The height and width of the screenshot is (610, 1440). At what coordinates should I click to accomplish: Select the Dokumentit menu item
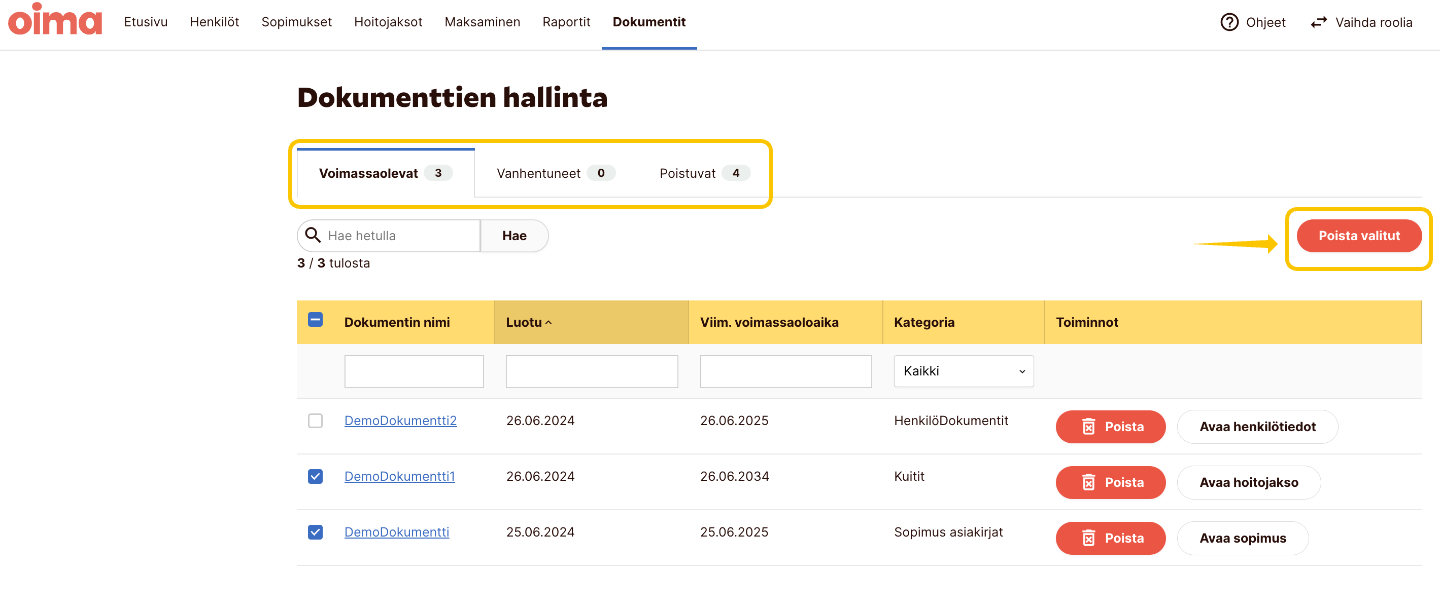point(649,22)
